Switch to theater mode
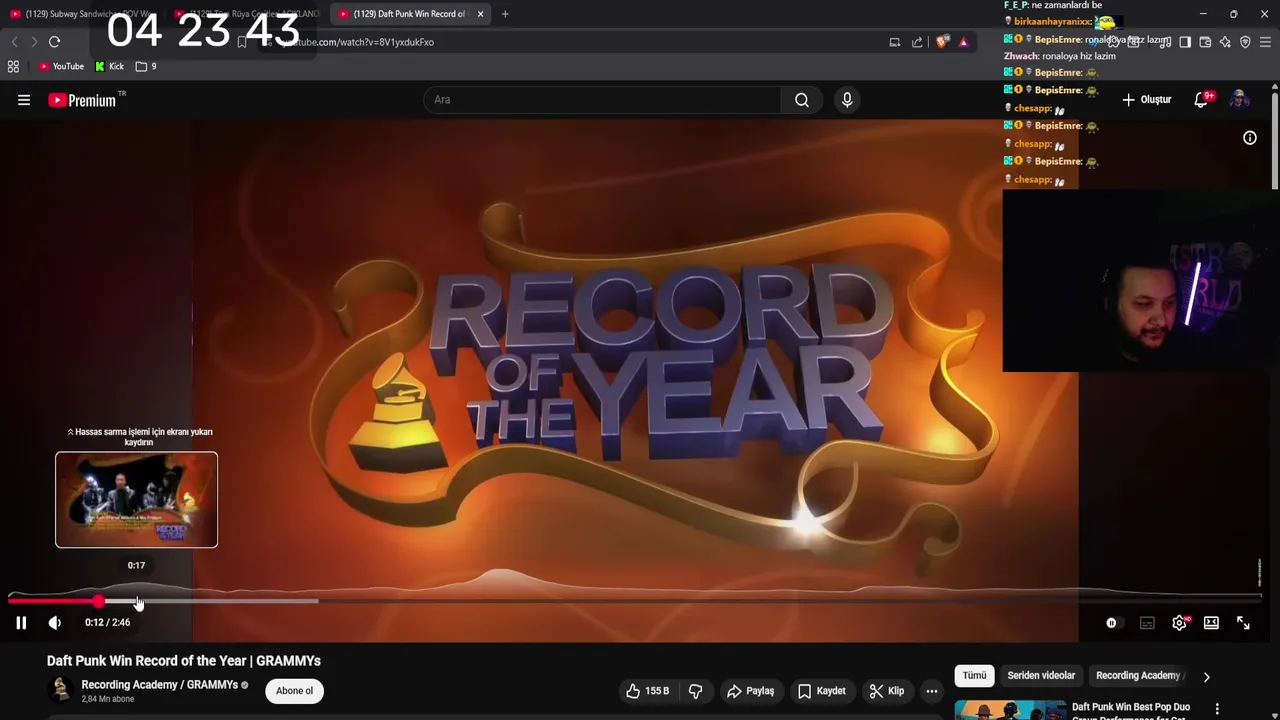Image resolution: width=1280 pixels, height=720 pixels. [x=1211, y=623]
